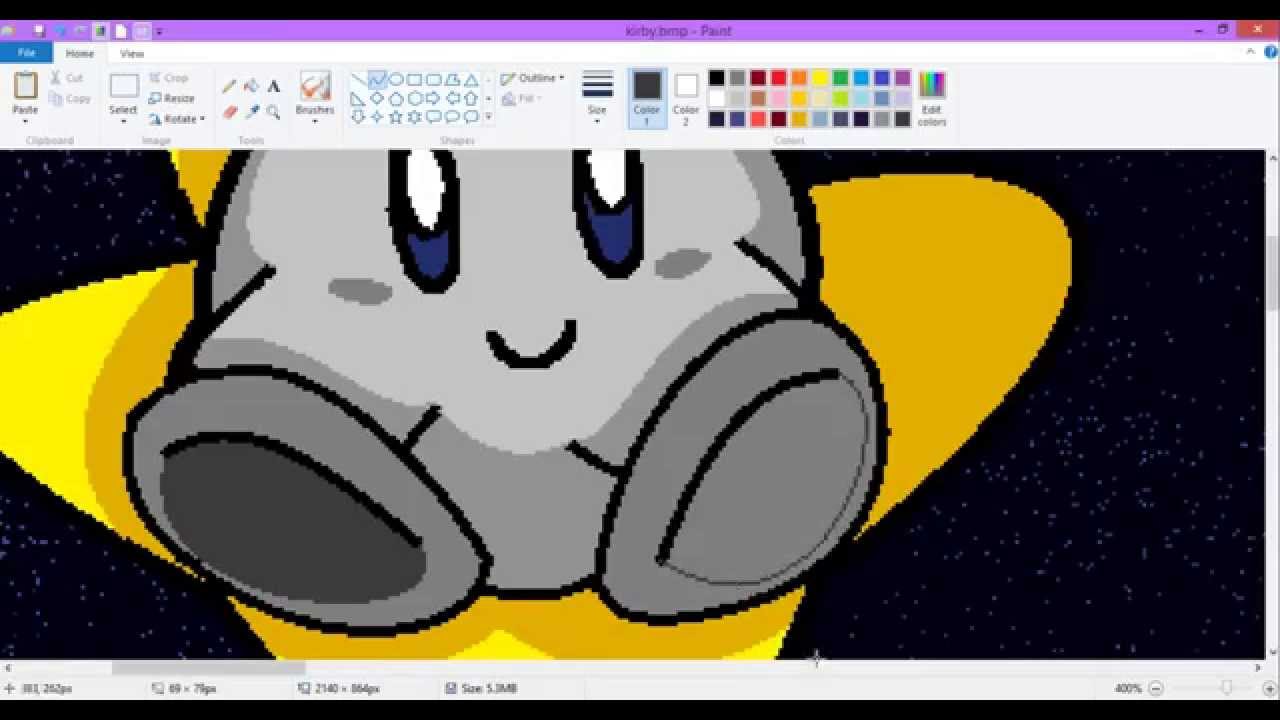Image resolution: width=1280 pixels, height=720 pixels.
Task: Choose the Oval callout shape
Action: pos(452,117)
